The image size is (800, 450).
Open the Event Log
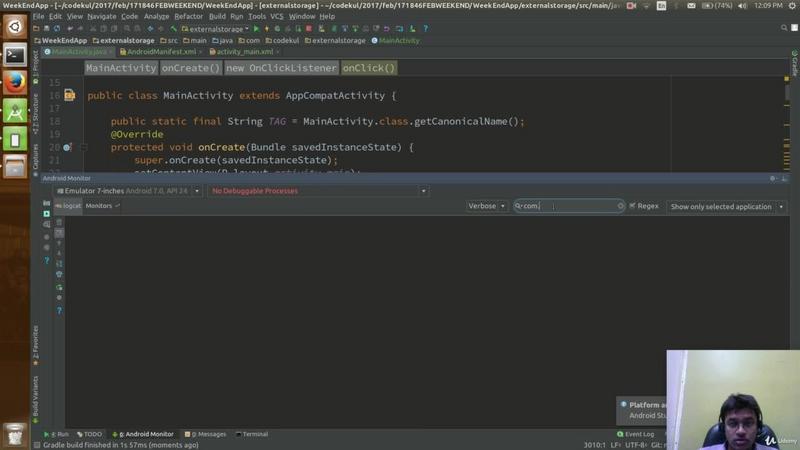point(636,434)
